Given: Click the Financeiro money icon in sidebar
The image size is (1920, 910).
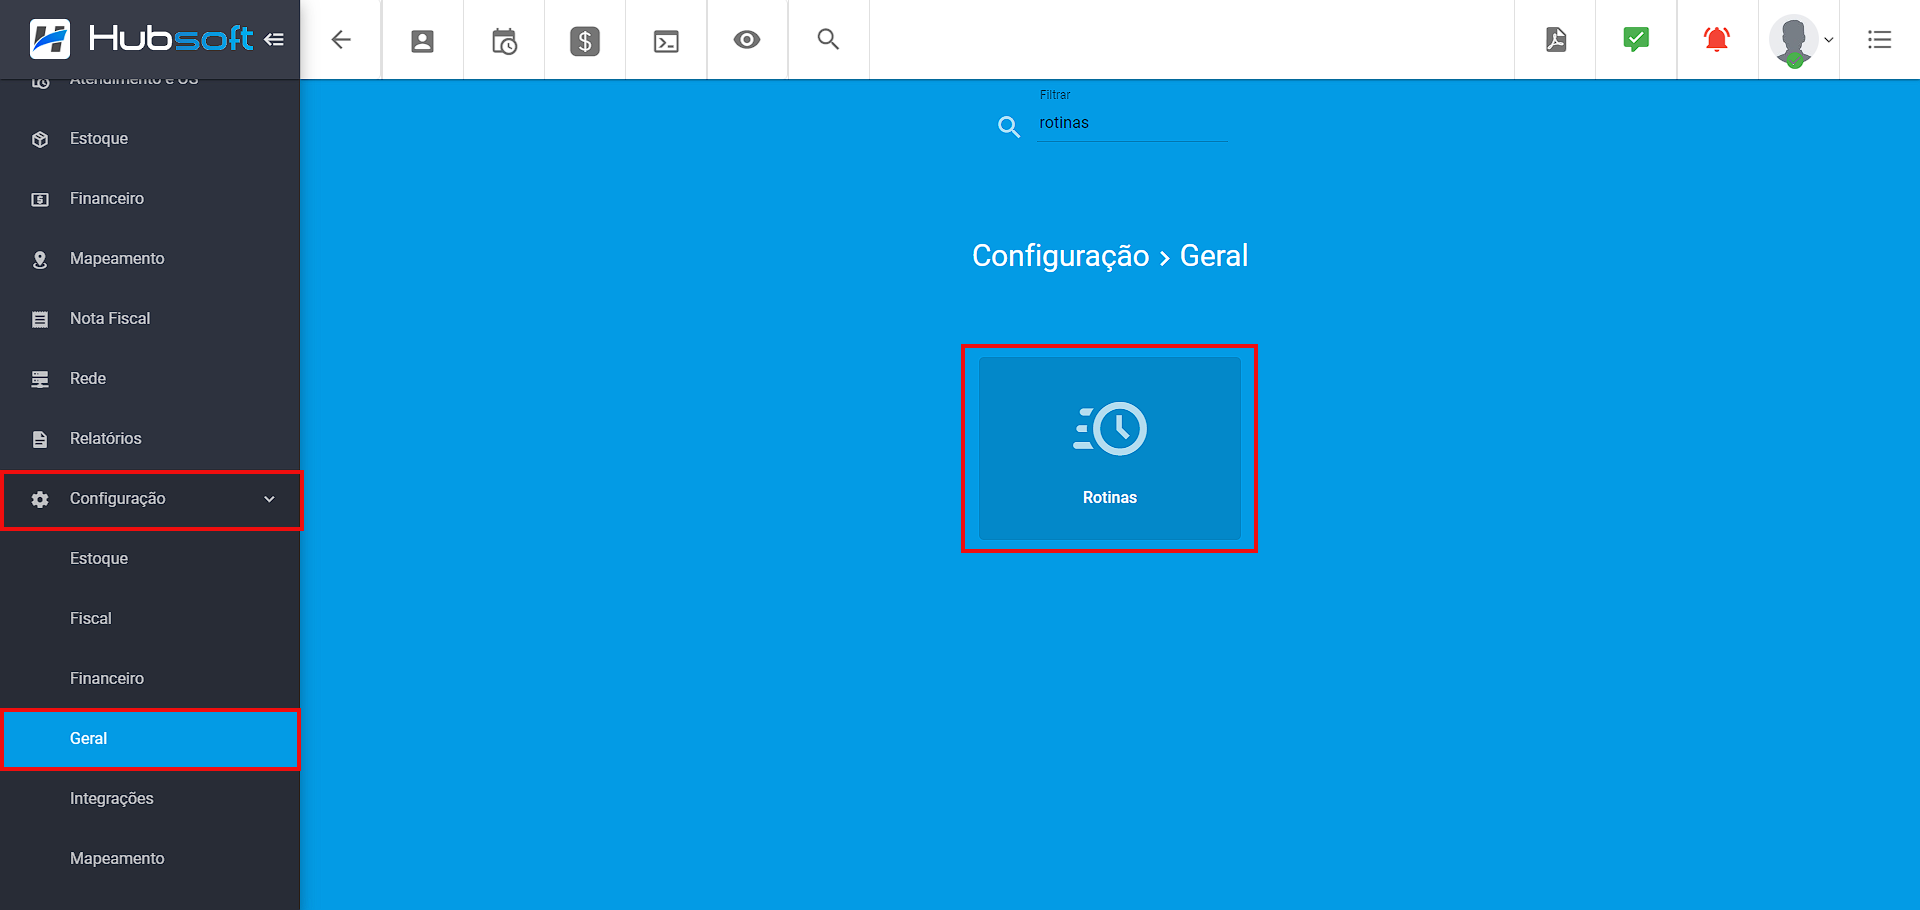Looking at the screenshot, I should coord(40,199).
